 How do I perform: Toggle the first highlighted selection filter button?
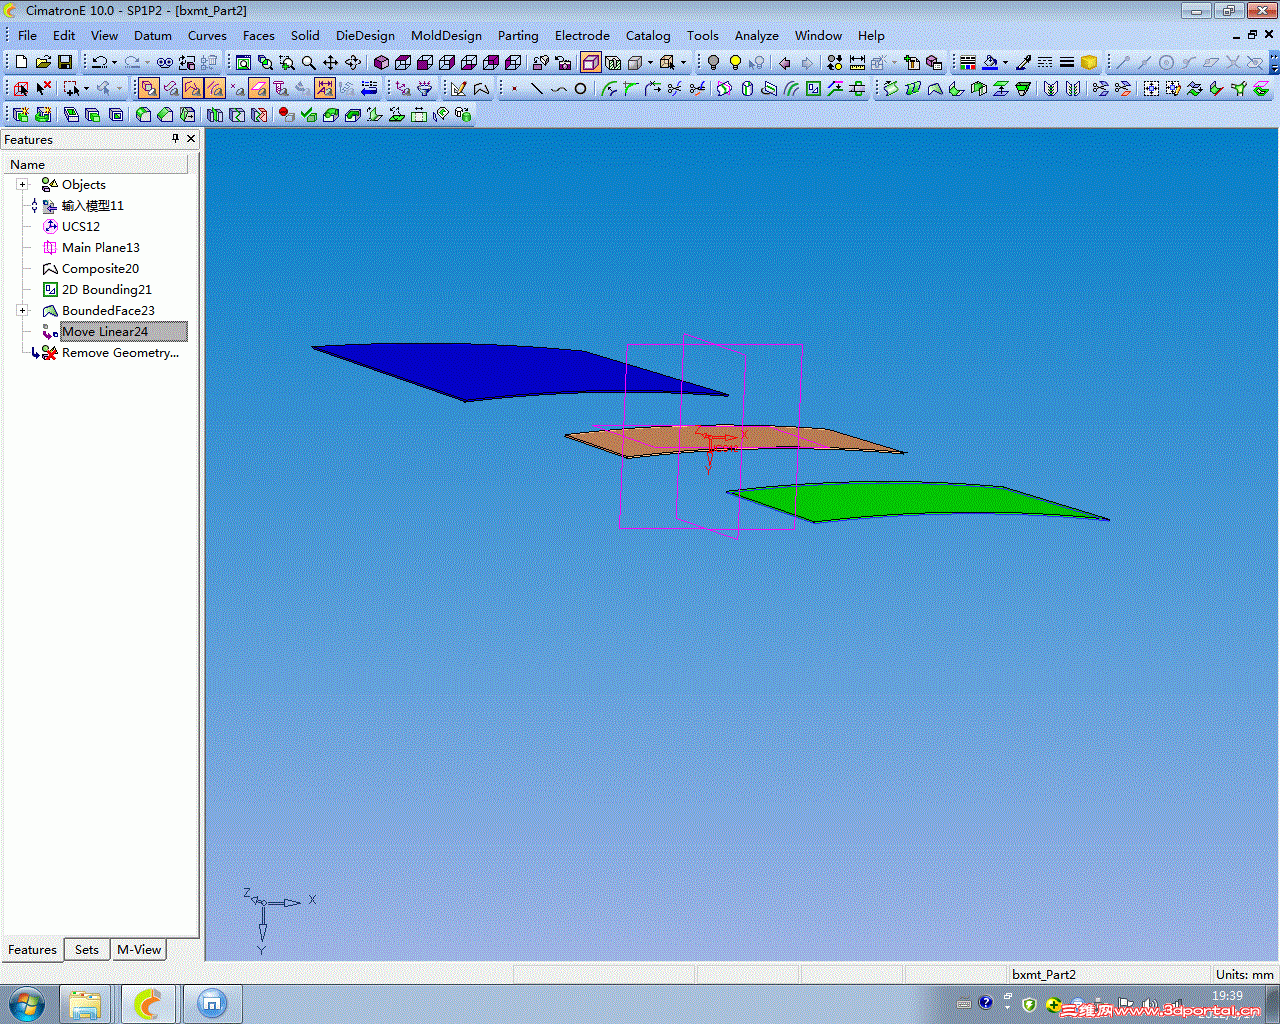pyautogui.click(x=149, y=88)
